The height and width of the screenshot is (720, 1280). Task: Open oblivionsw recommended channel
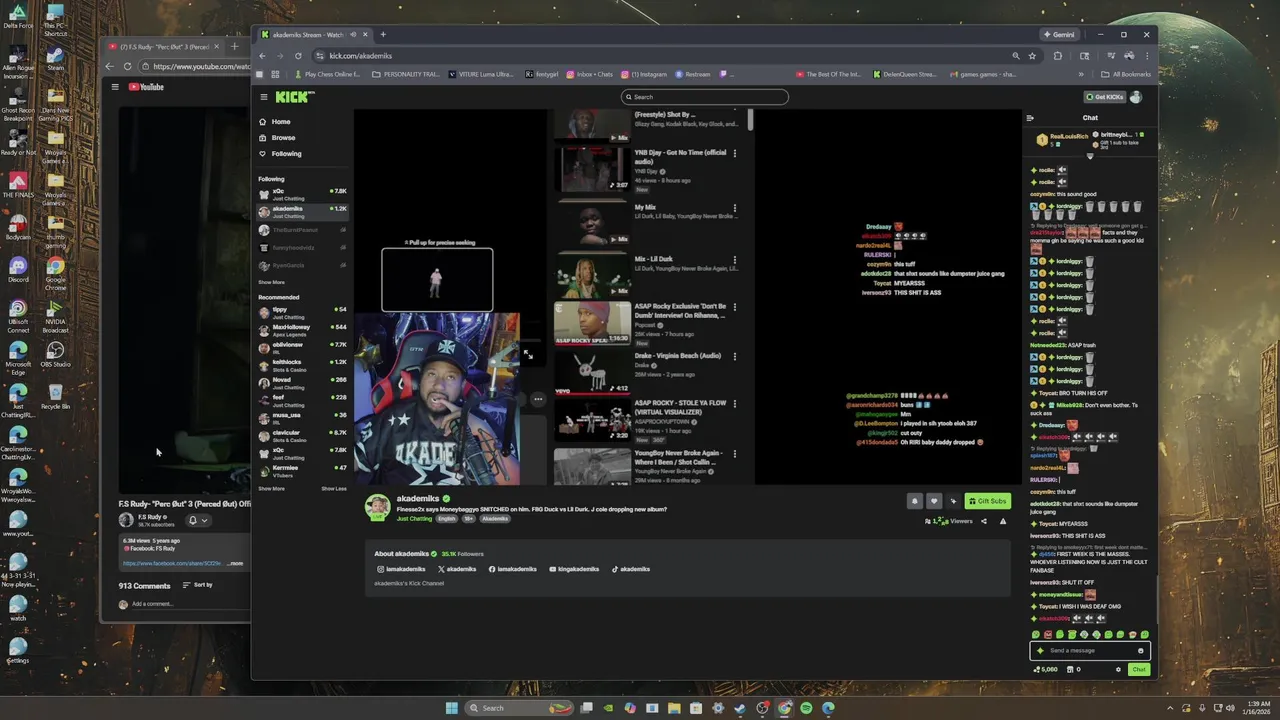(302, 346)
